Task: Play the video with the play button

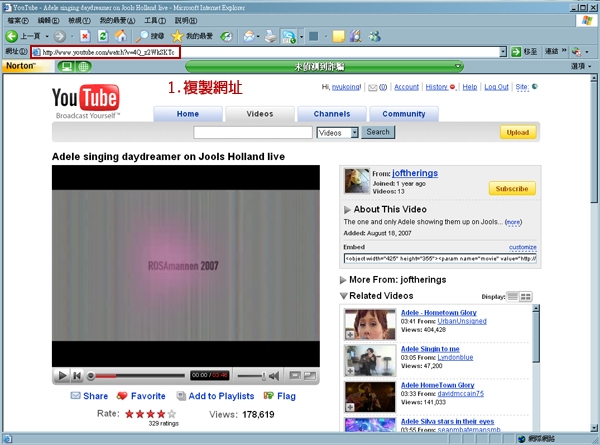Action: (62, 376)
